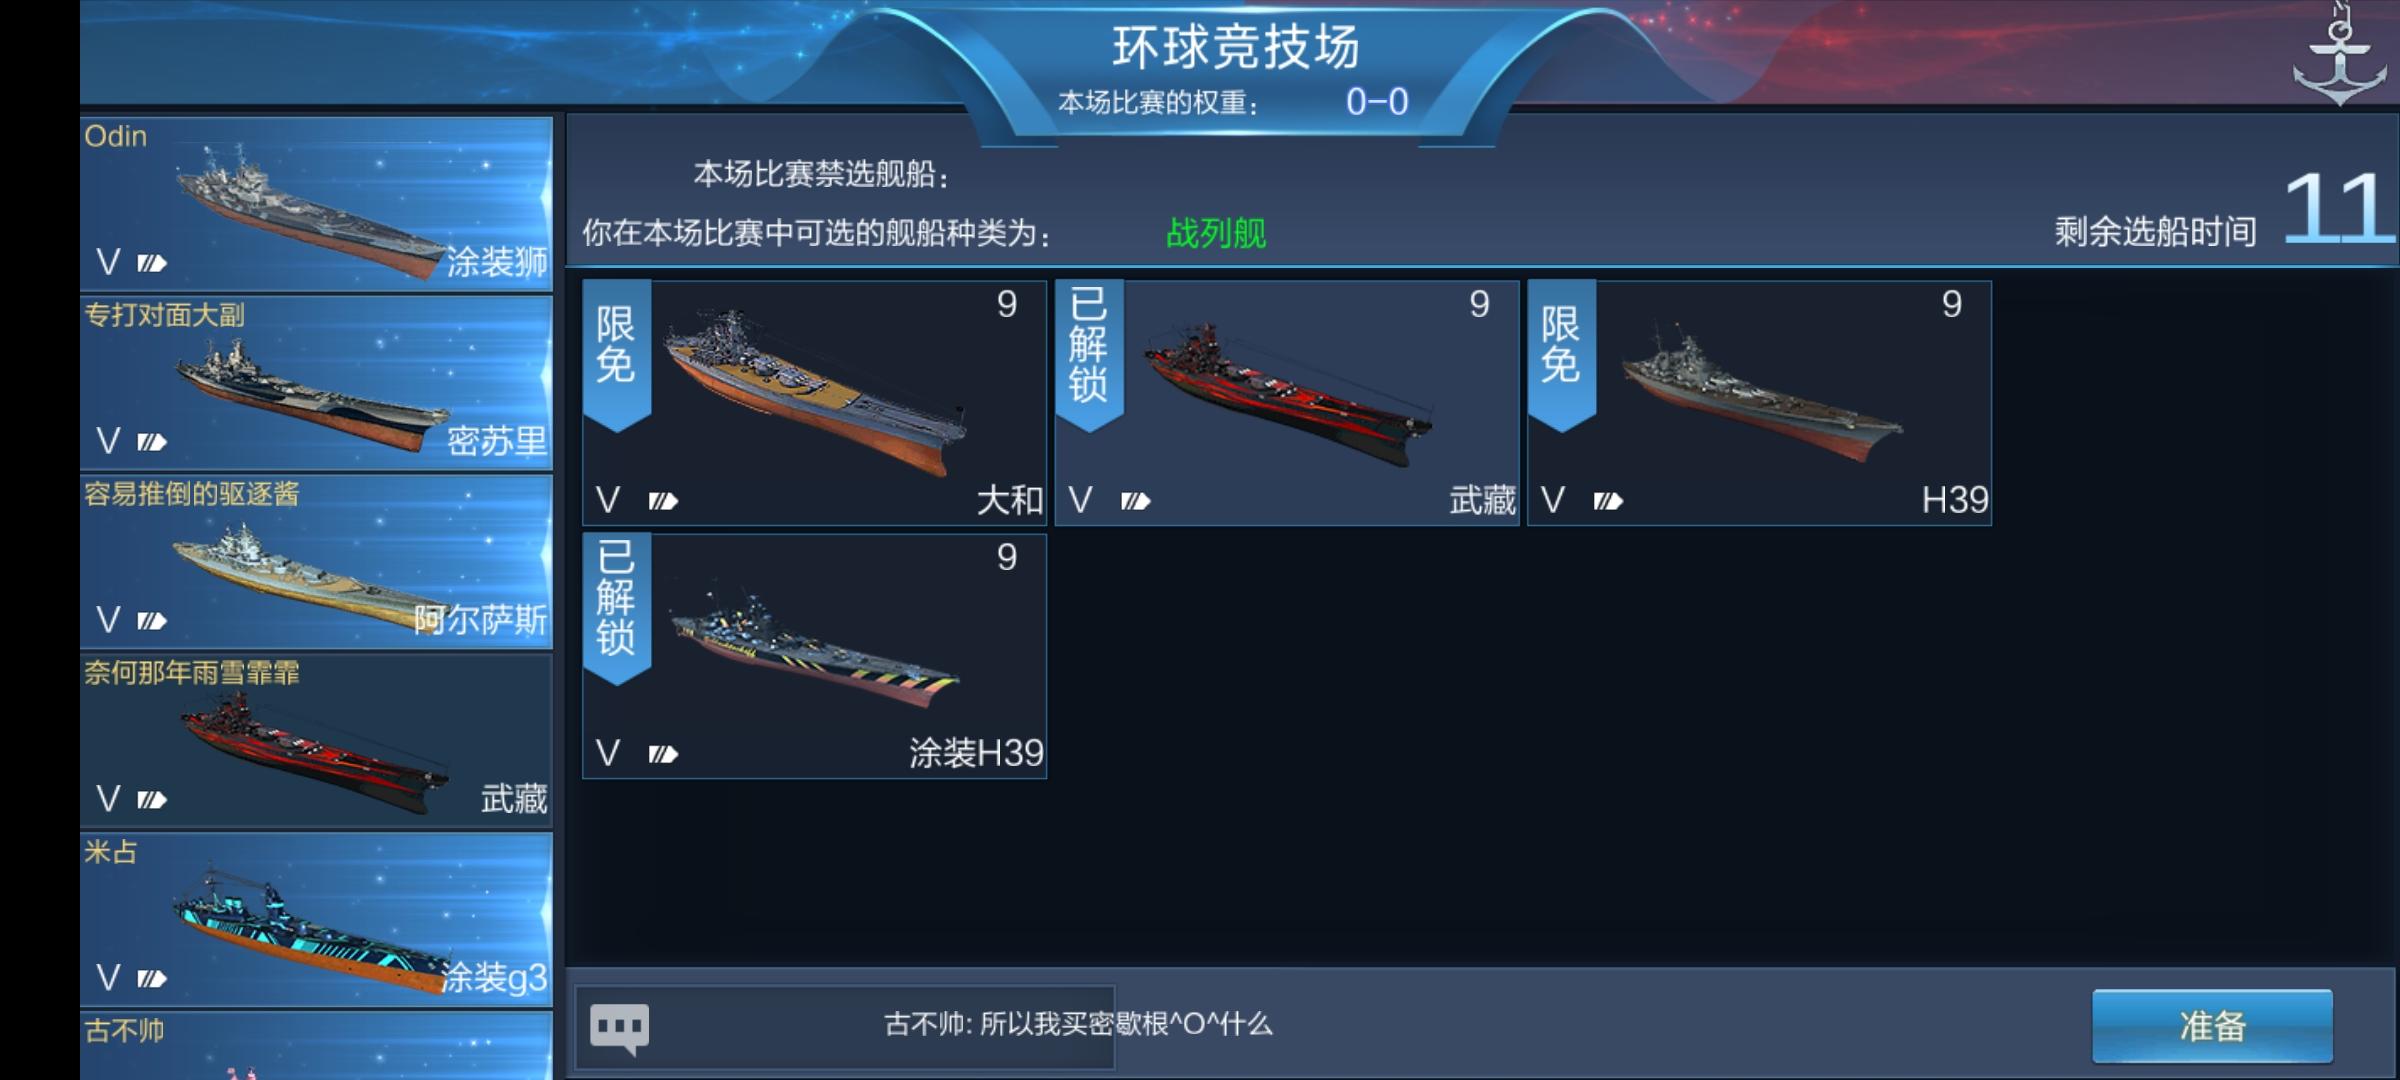View player Odin's 涂装狮 entry

[316, 204]
